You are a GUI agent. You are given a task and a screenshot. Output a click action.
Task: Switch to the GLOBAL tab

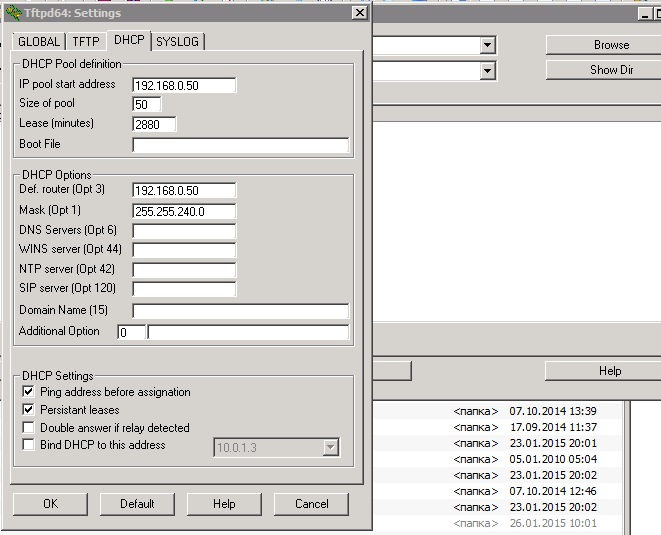coord(39,42)
